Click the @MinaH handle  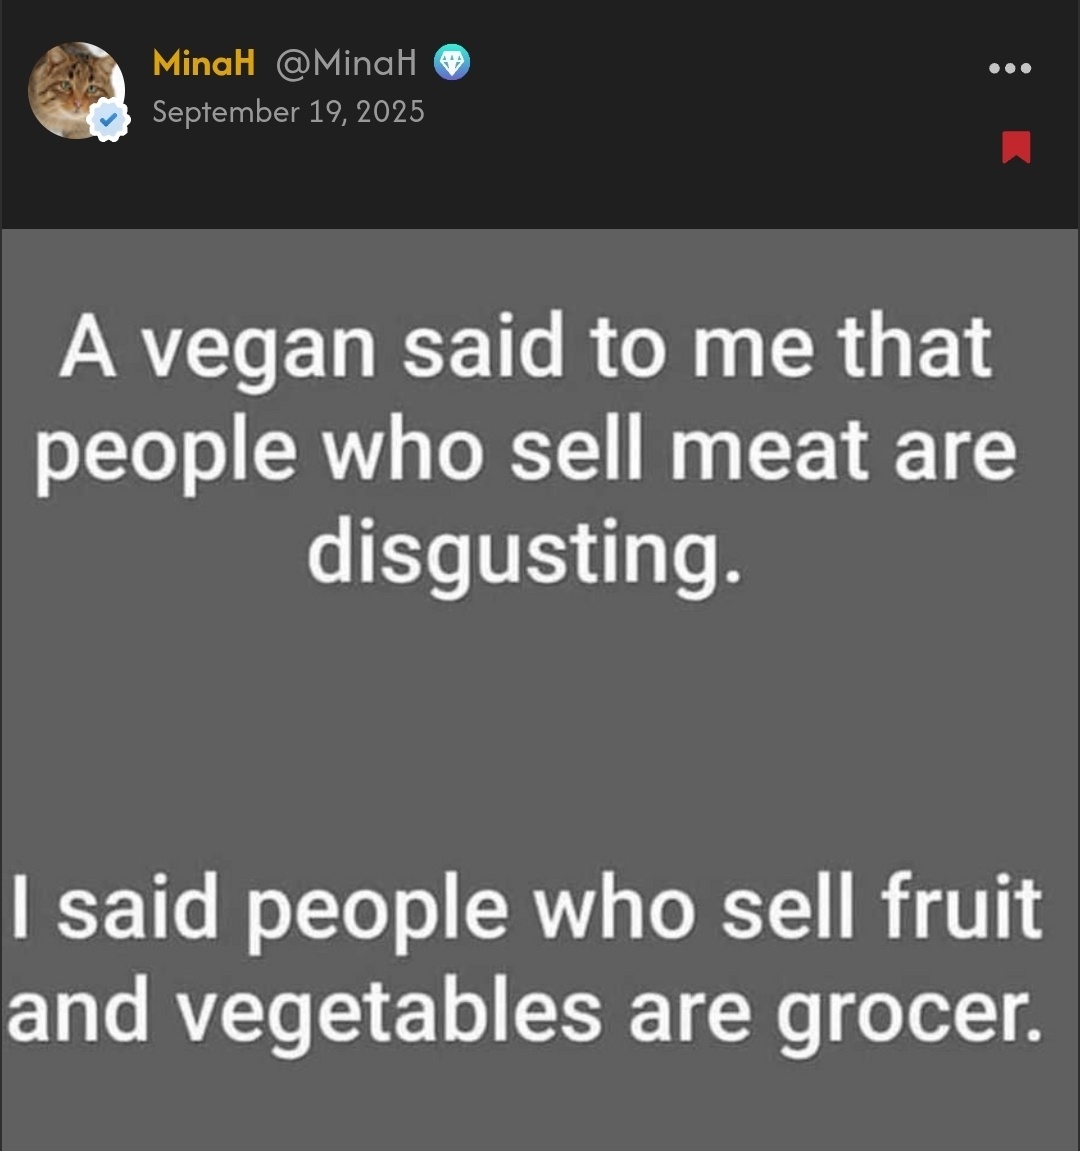[x=347, y=62]
